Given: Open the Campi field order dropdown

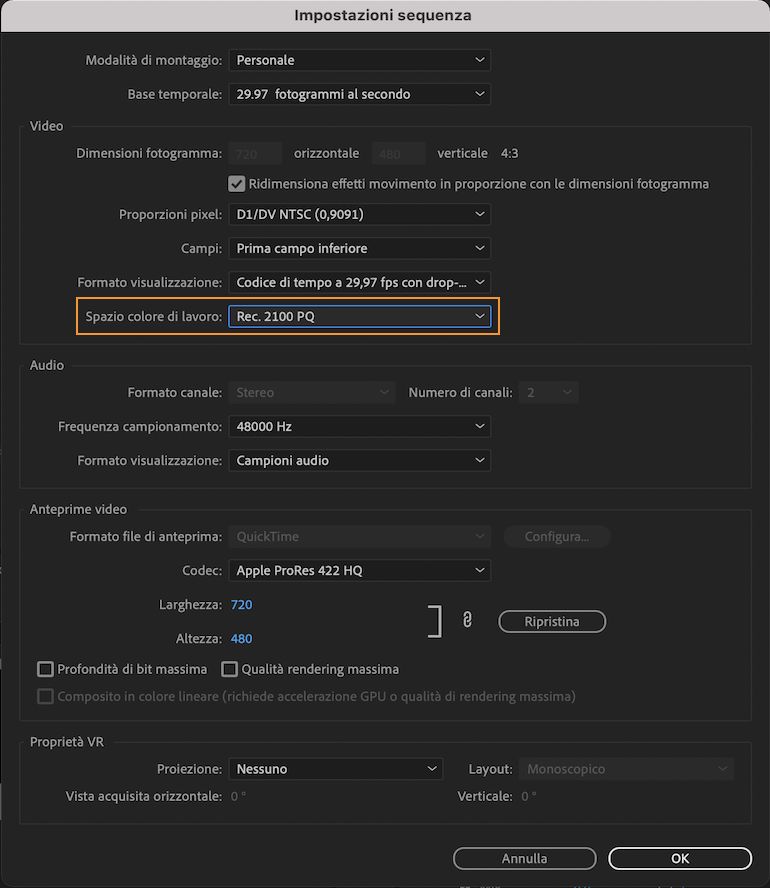Looking at the screenshot, I should click(x=359, y=248).
